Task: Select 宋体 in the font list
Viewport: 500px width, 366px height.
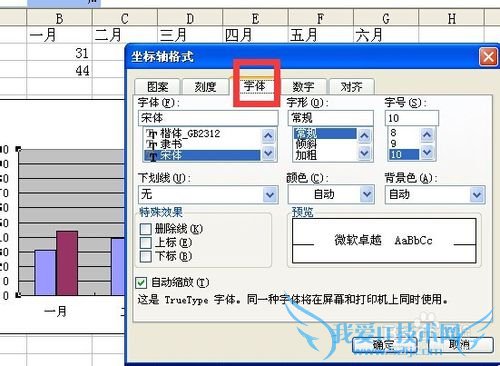Action: [x=202, y=155]
